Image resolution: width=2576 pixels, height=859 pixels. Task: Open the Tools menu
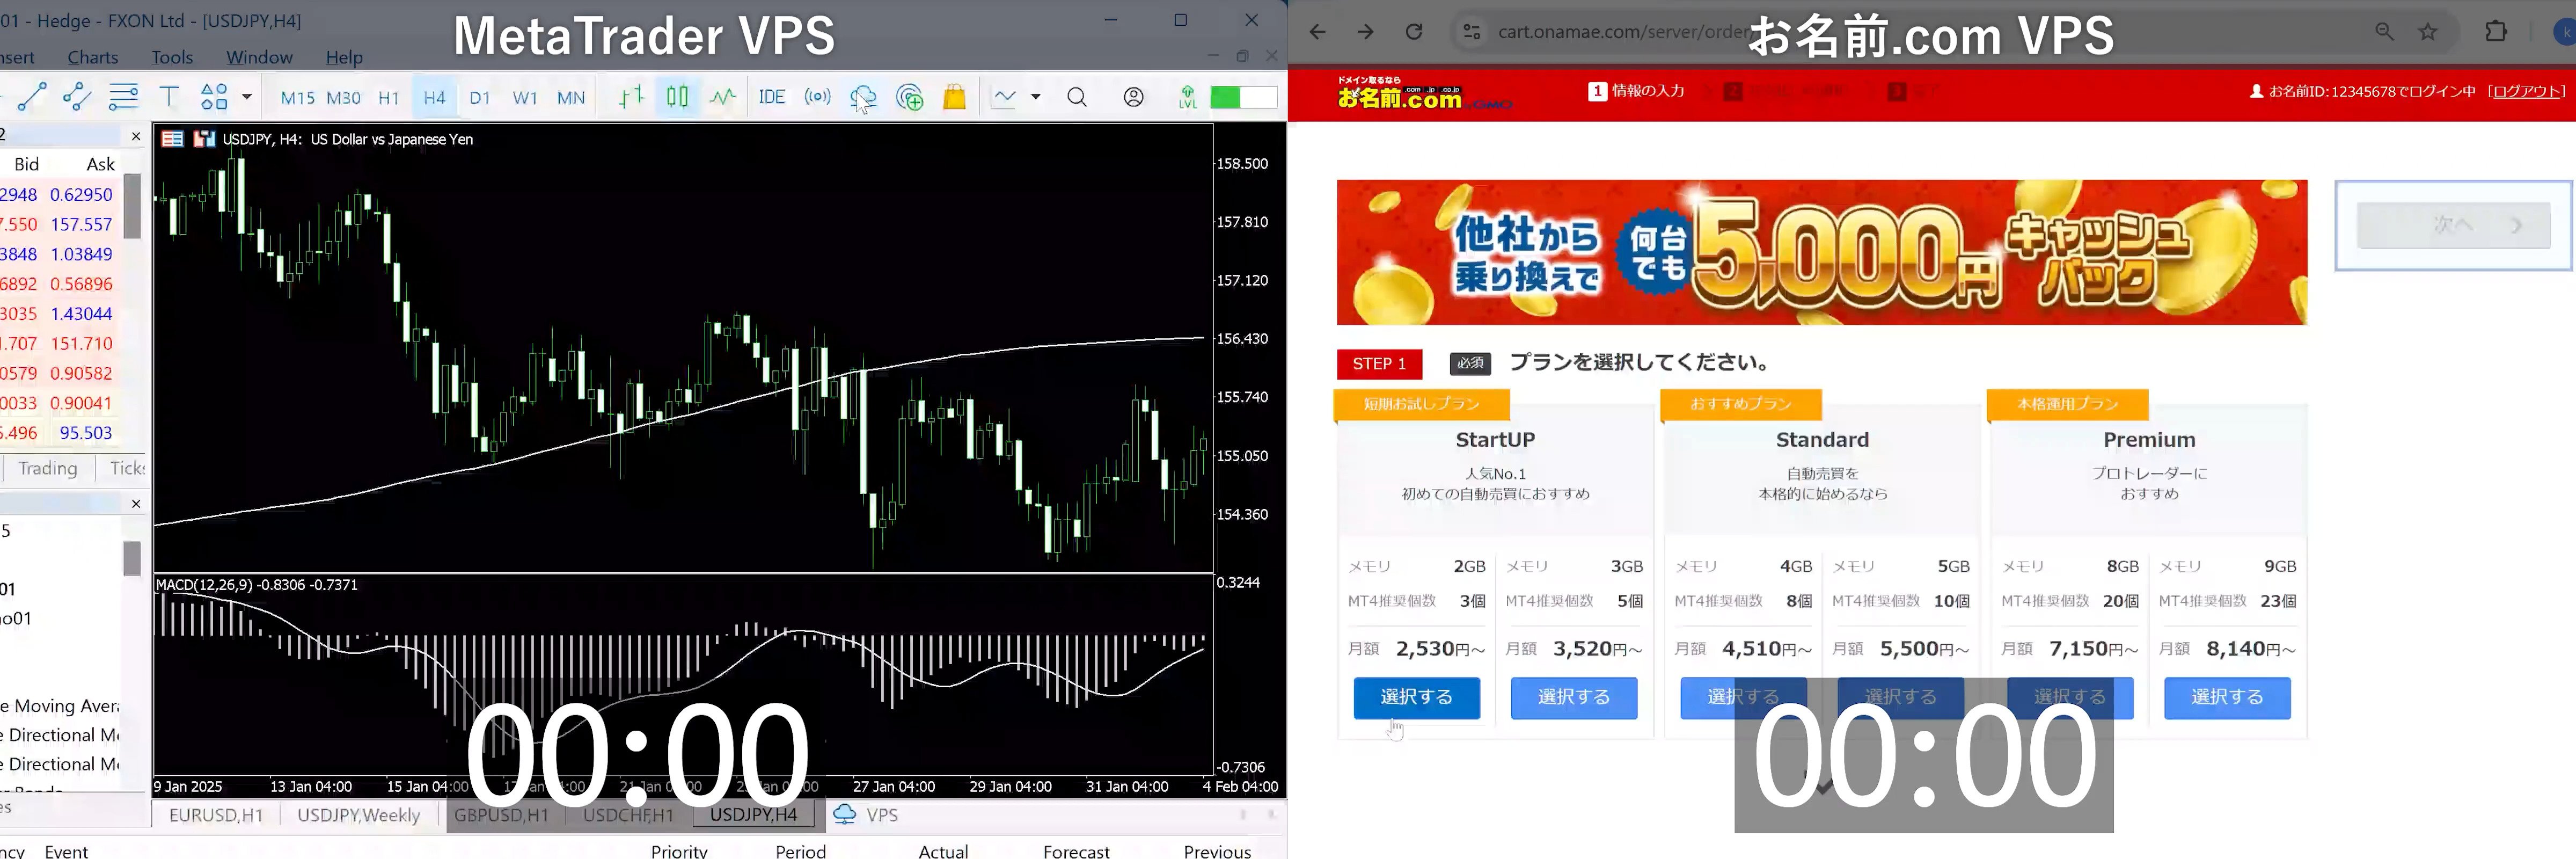point(172,57)
